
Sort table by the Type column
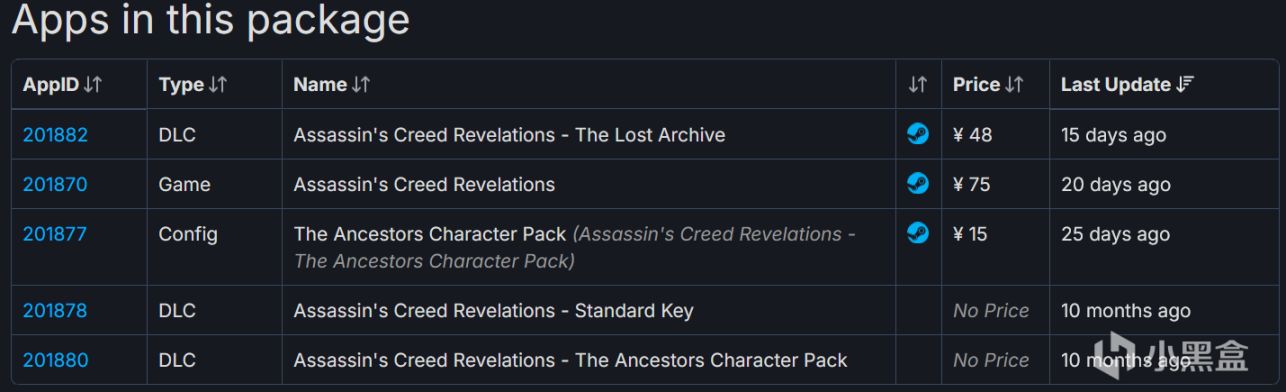tap(193, 85)
